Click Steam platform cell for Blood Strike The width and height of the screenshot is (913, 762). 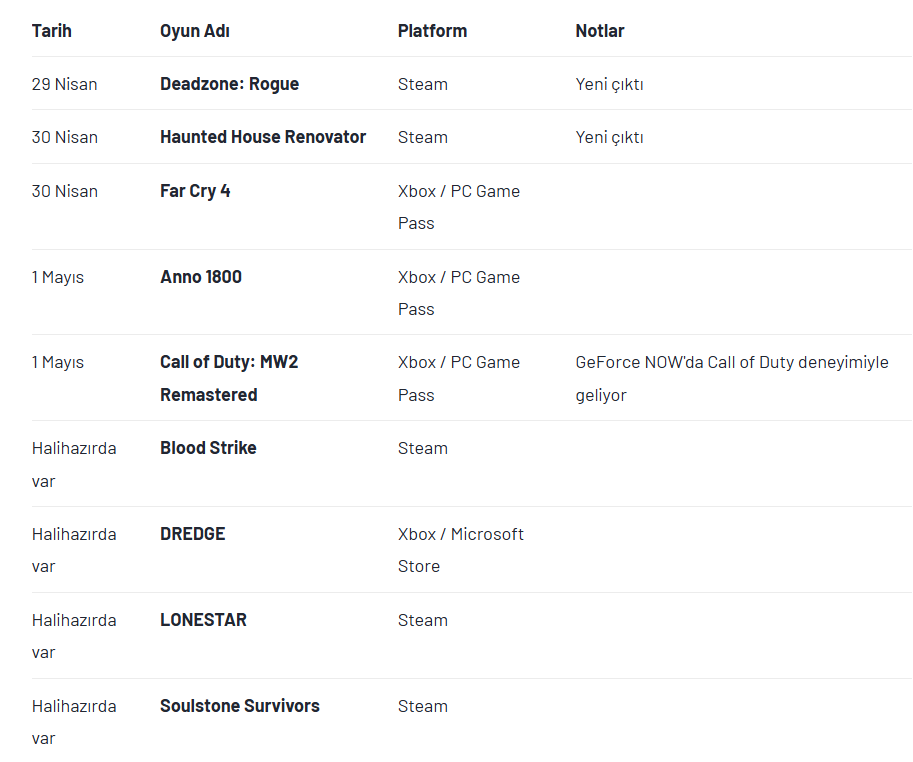[x=423, y=448]
